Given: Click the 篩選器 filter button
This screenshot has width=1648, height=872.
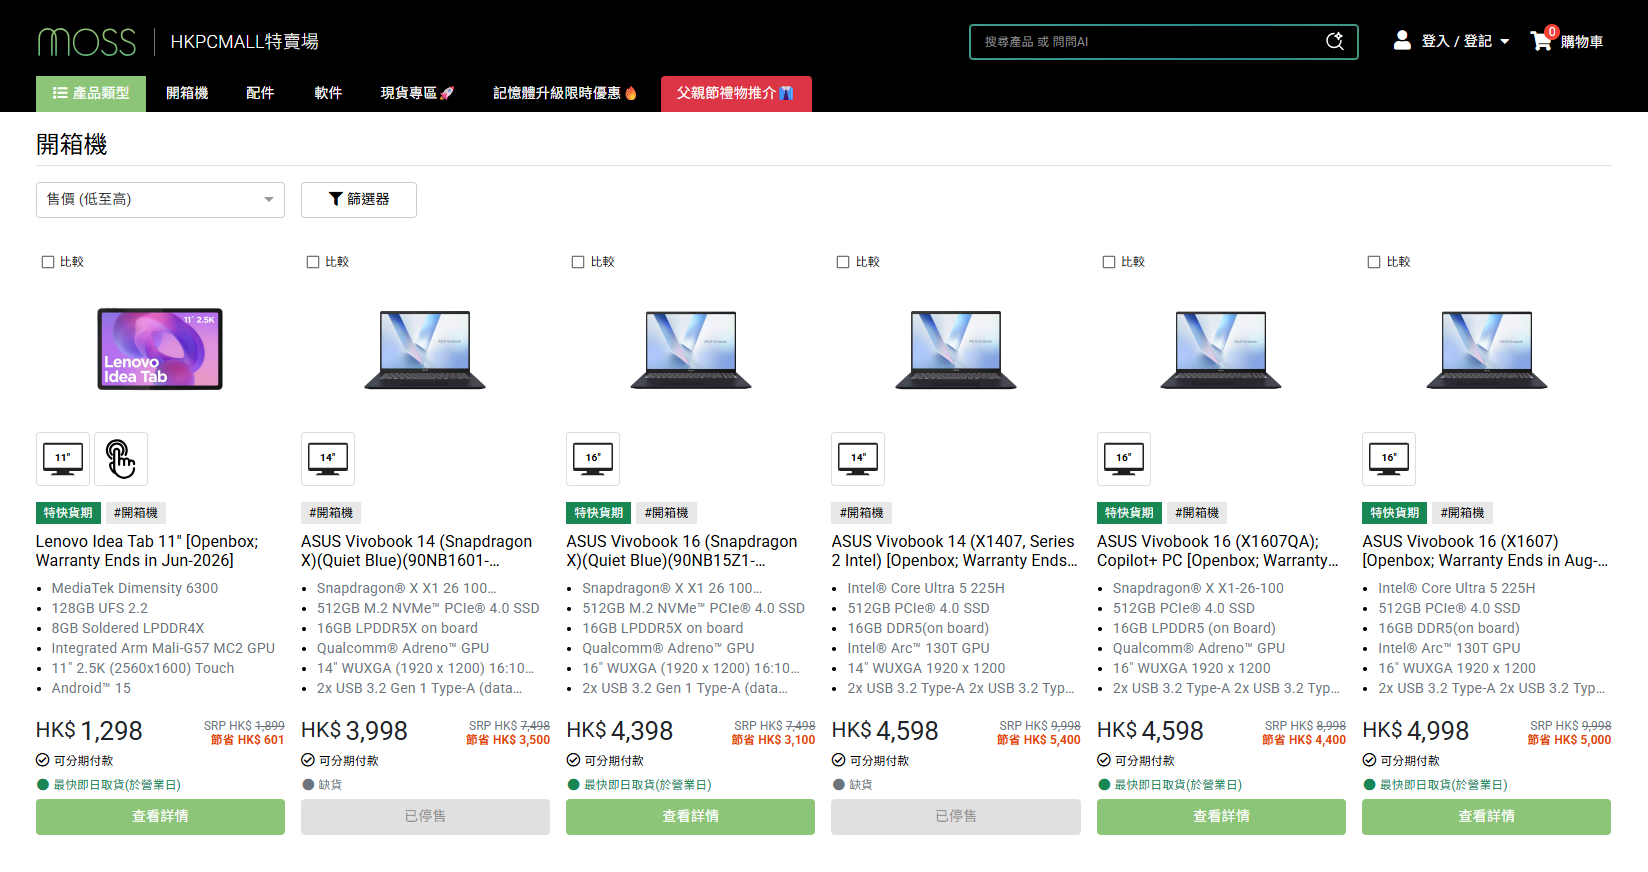Looking at the screenshot, I should click(359, 200).
